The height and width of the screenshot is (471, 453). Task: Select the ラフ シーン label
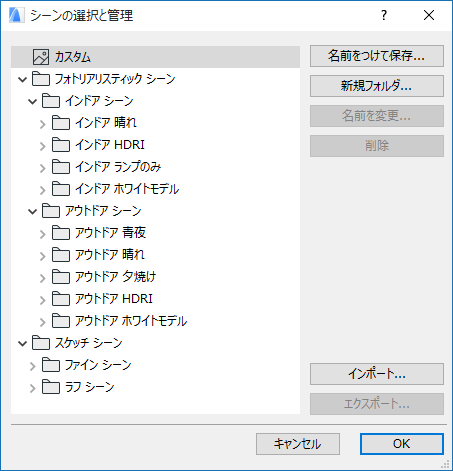pos(89,387)
